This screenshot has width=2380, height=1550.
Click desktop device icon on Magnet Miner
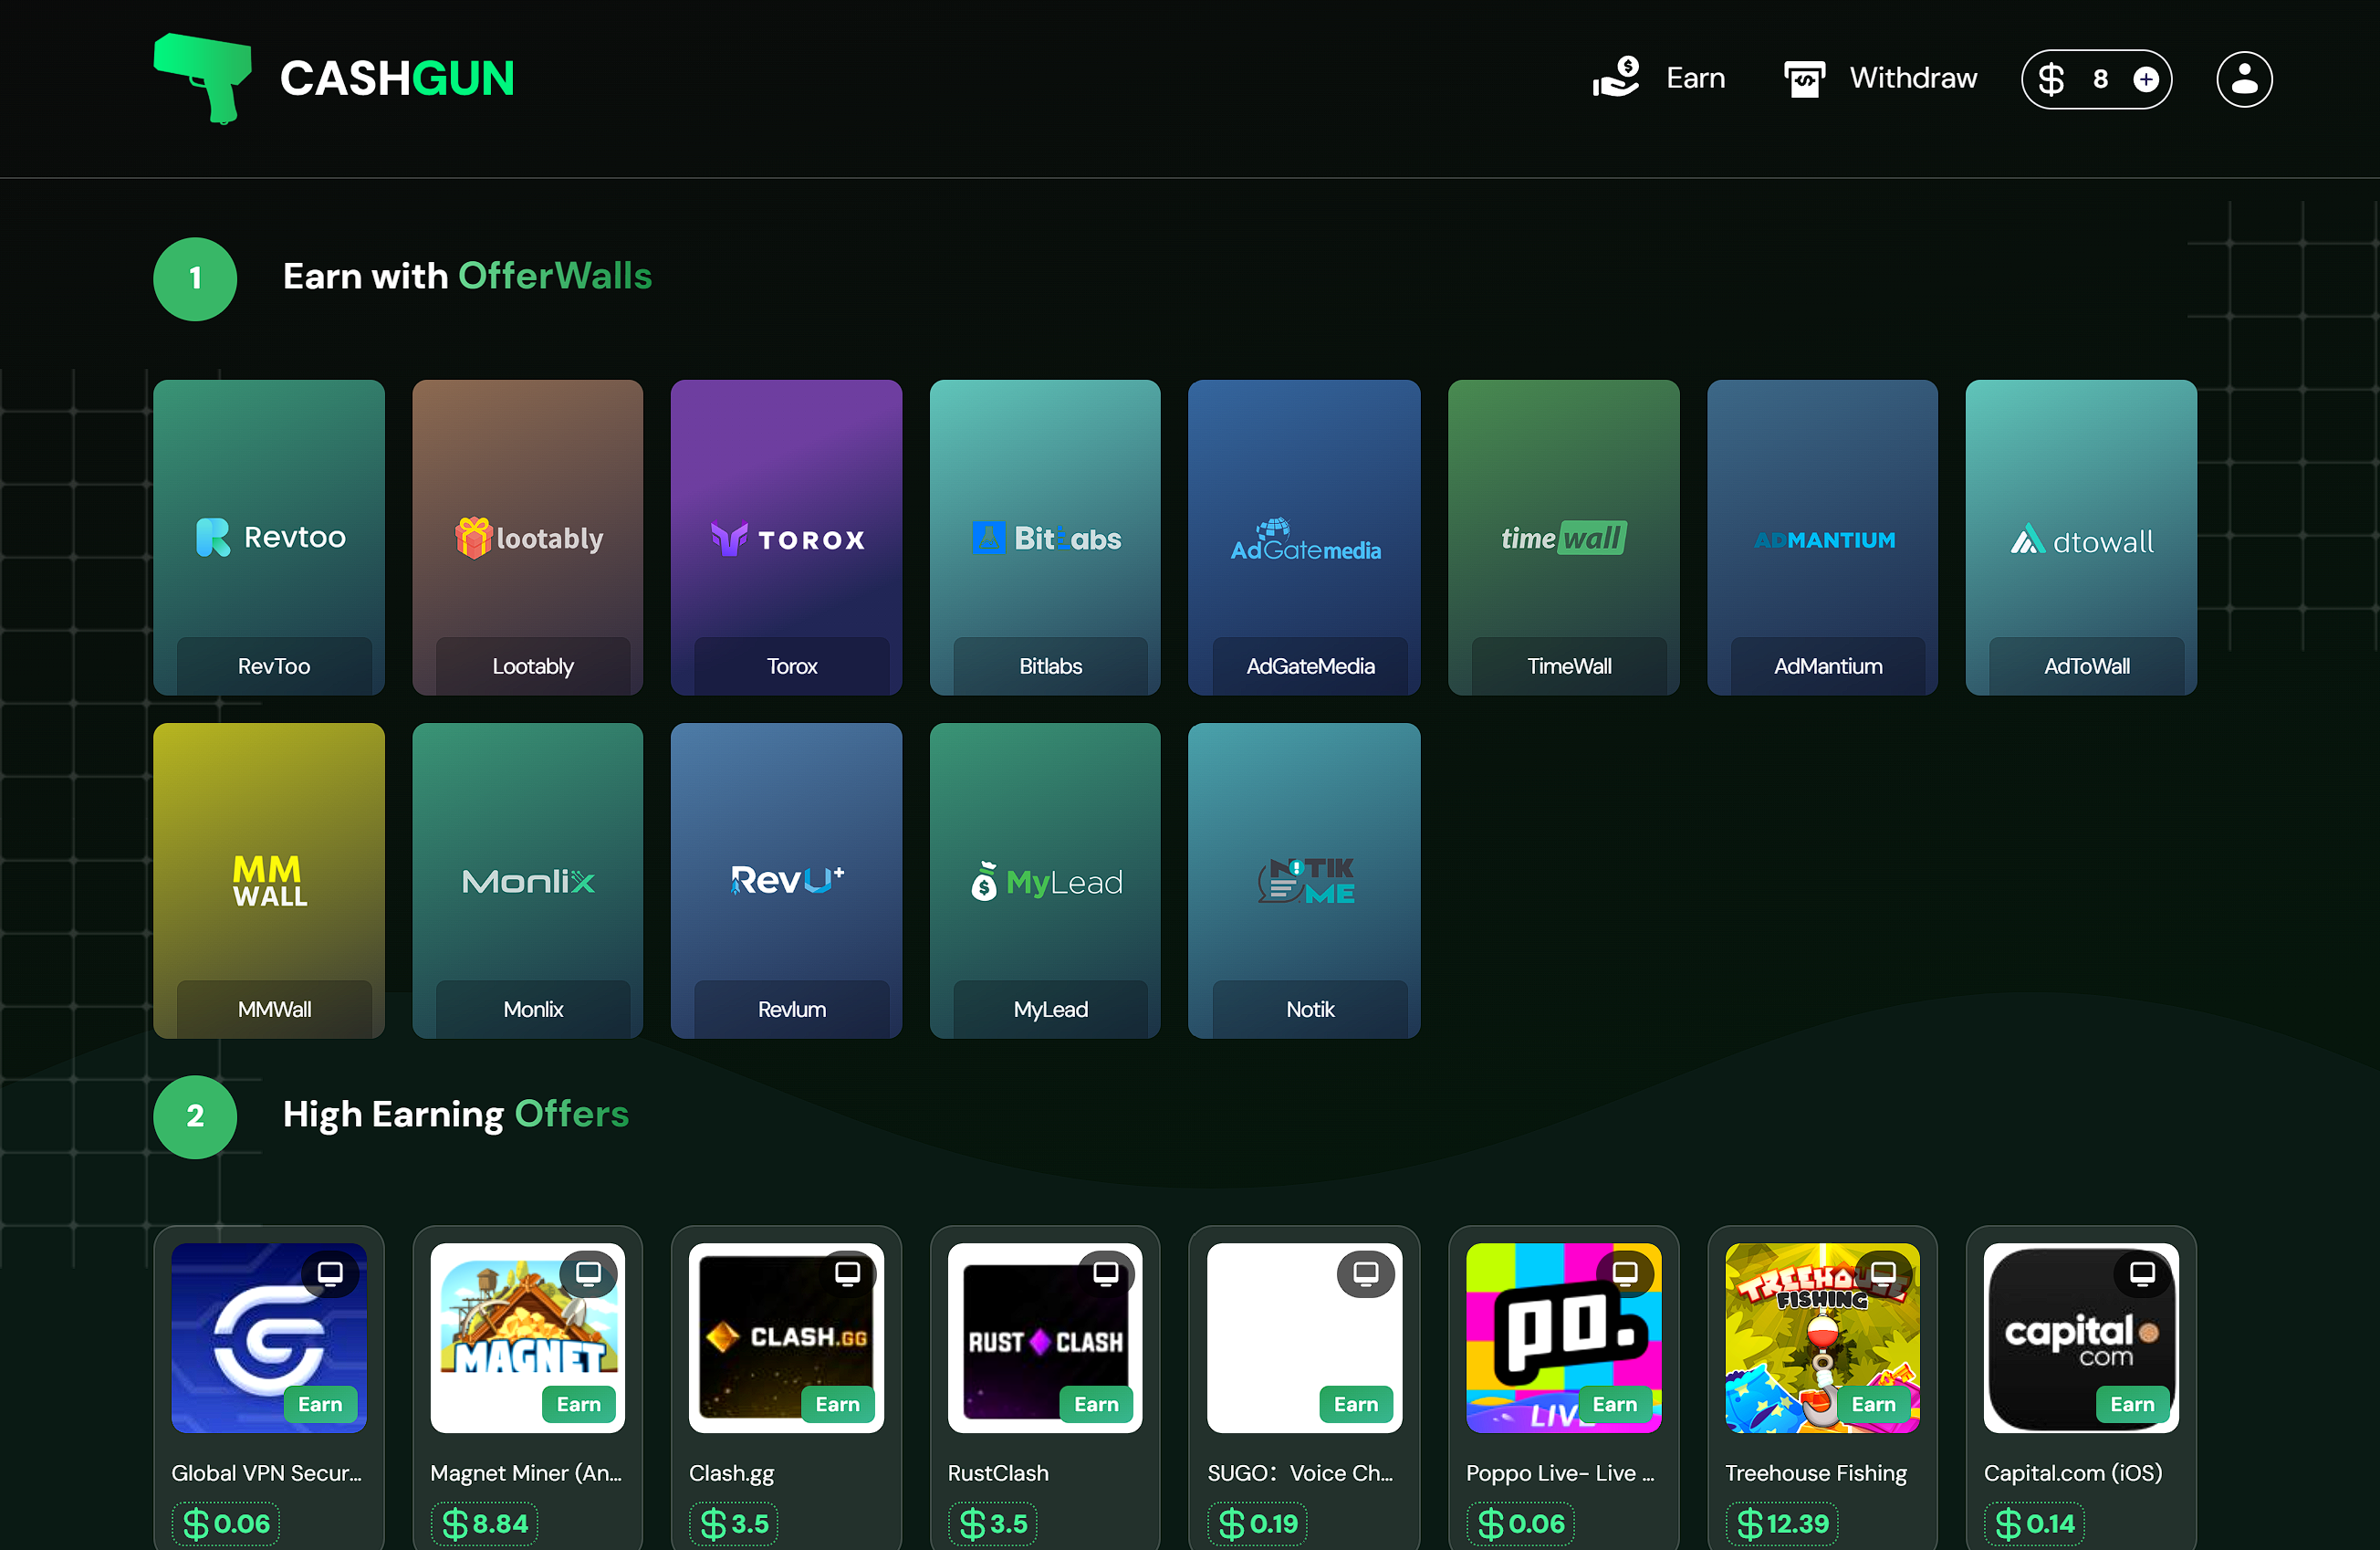coord(589,1273)
